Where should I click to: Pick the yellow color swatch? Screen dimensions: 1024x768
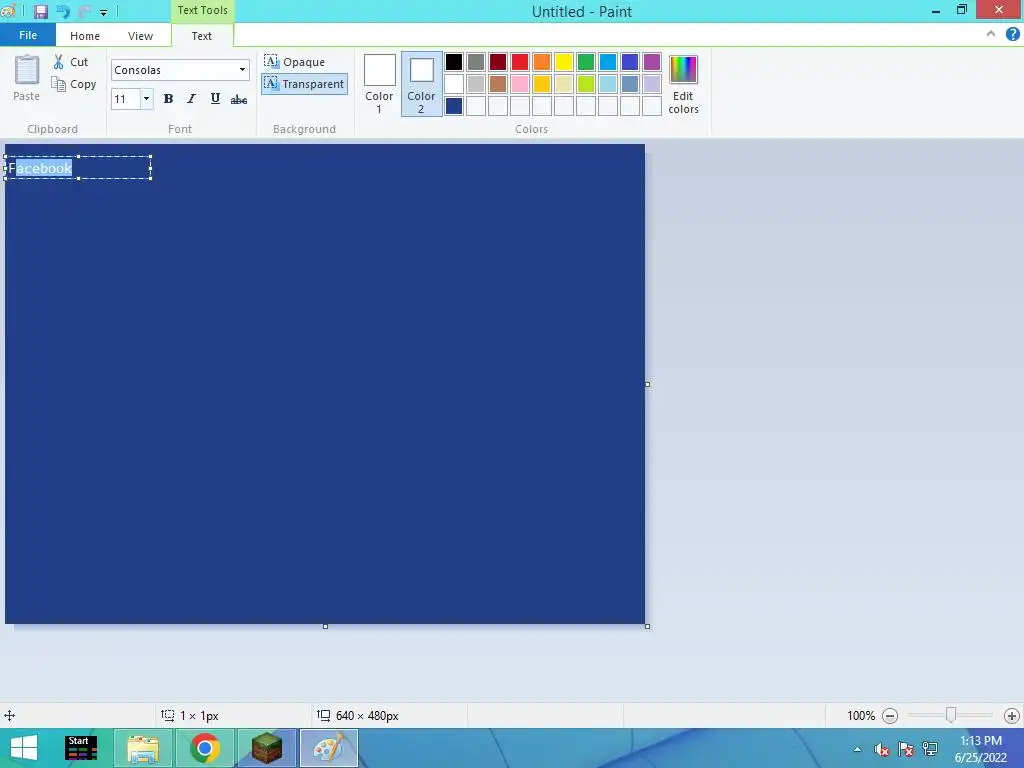coord(564,62)
